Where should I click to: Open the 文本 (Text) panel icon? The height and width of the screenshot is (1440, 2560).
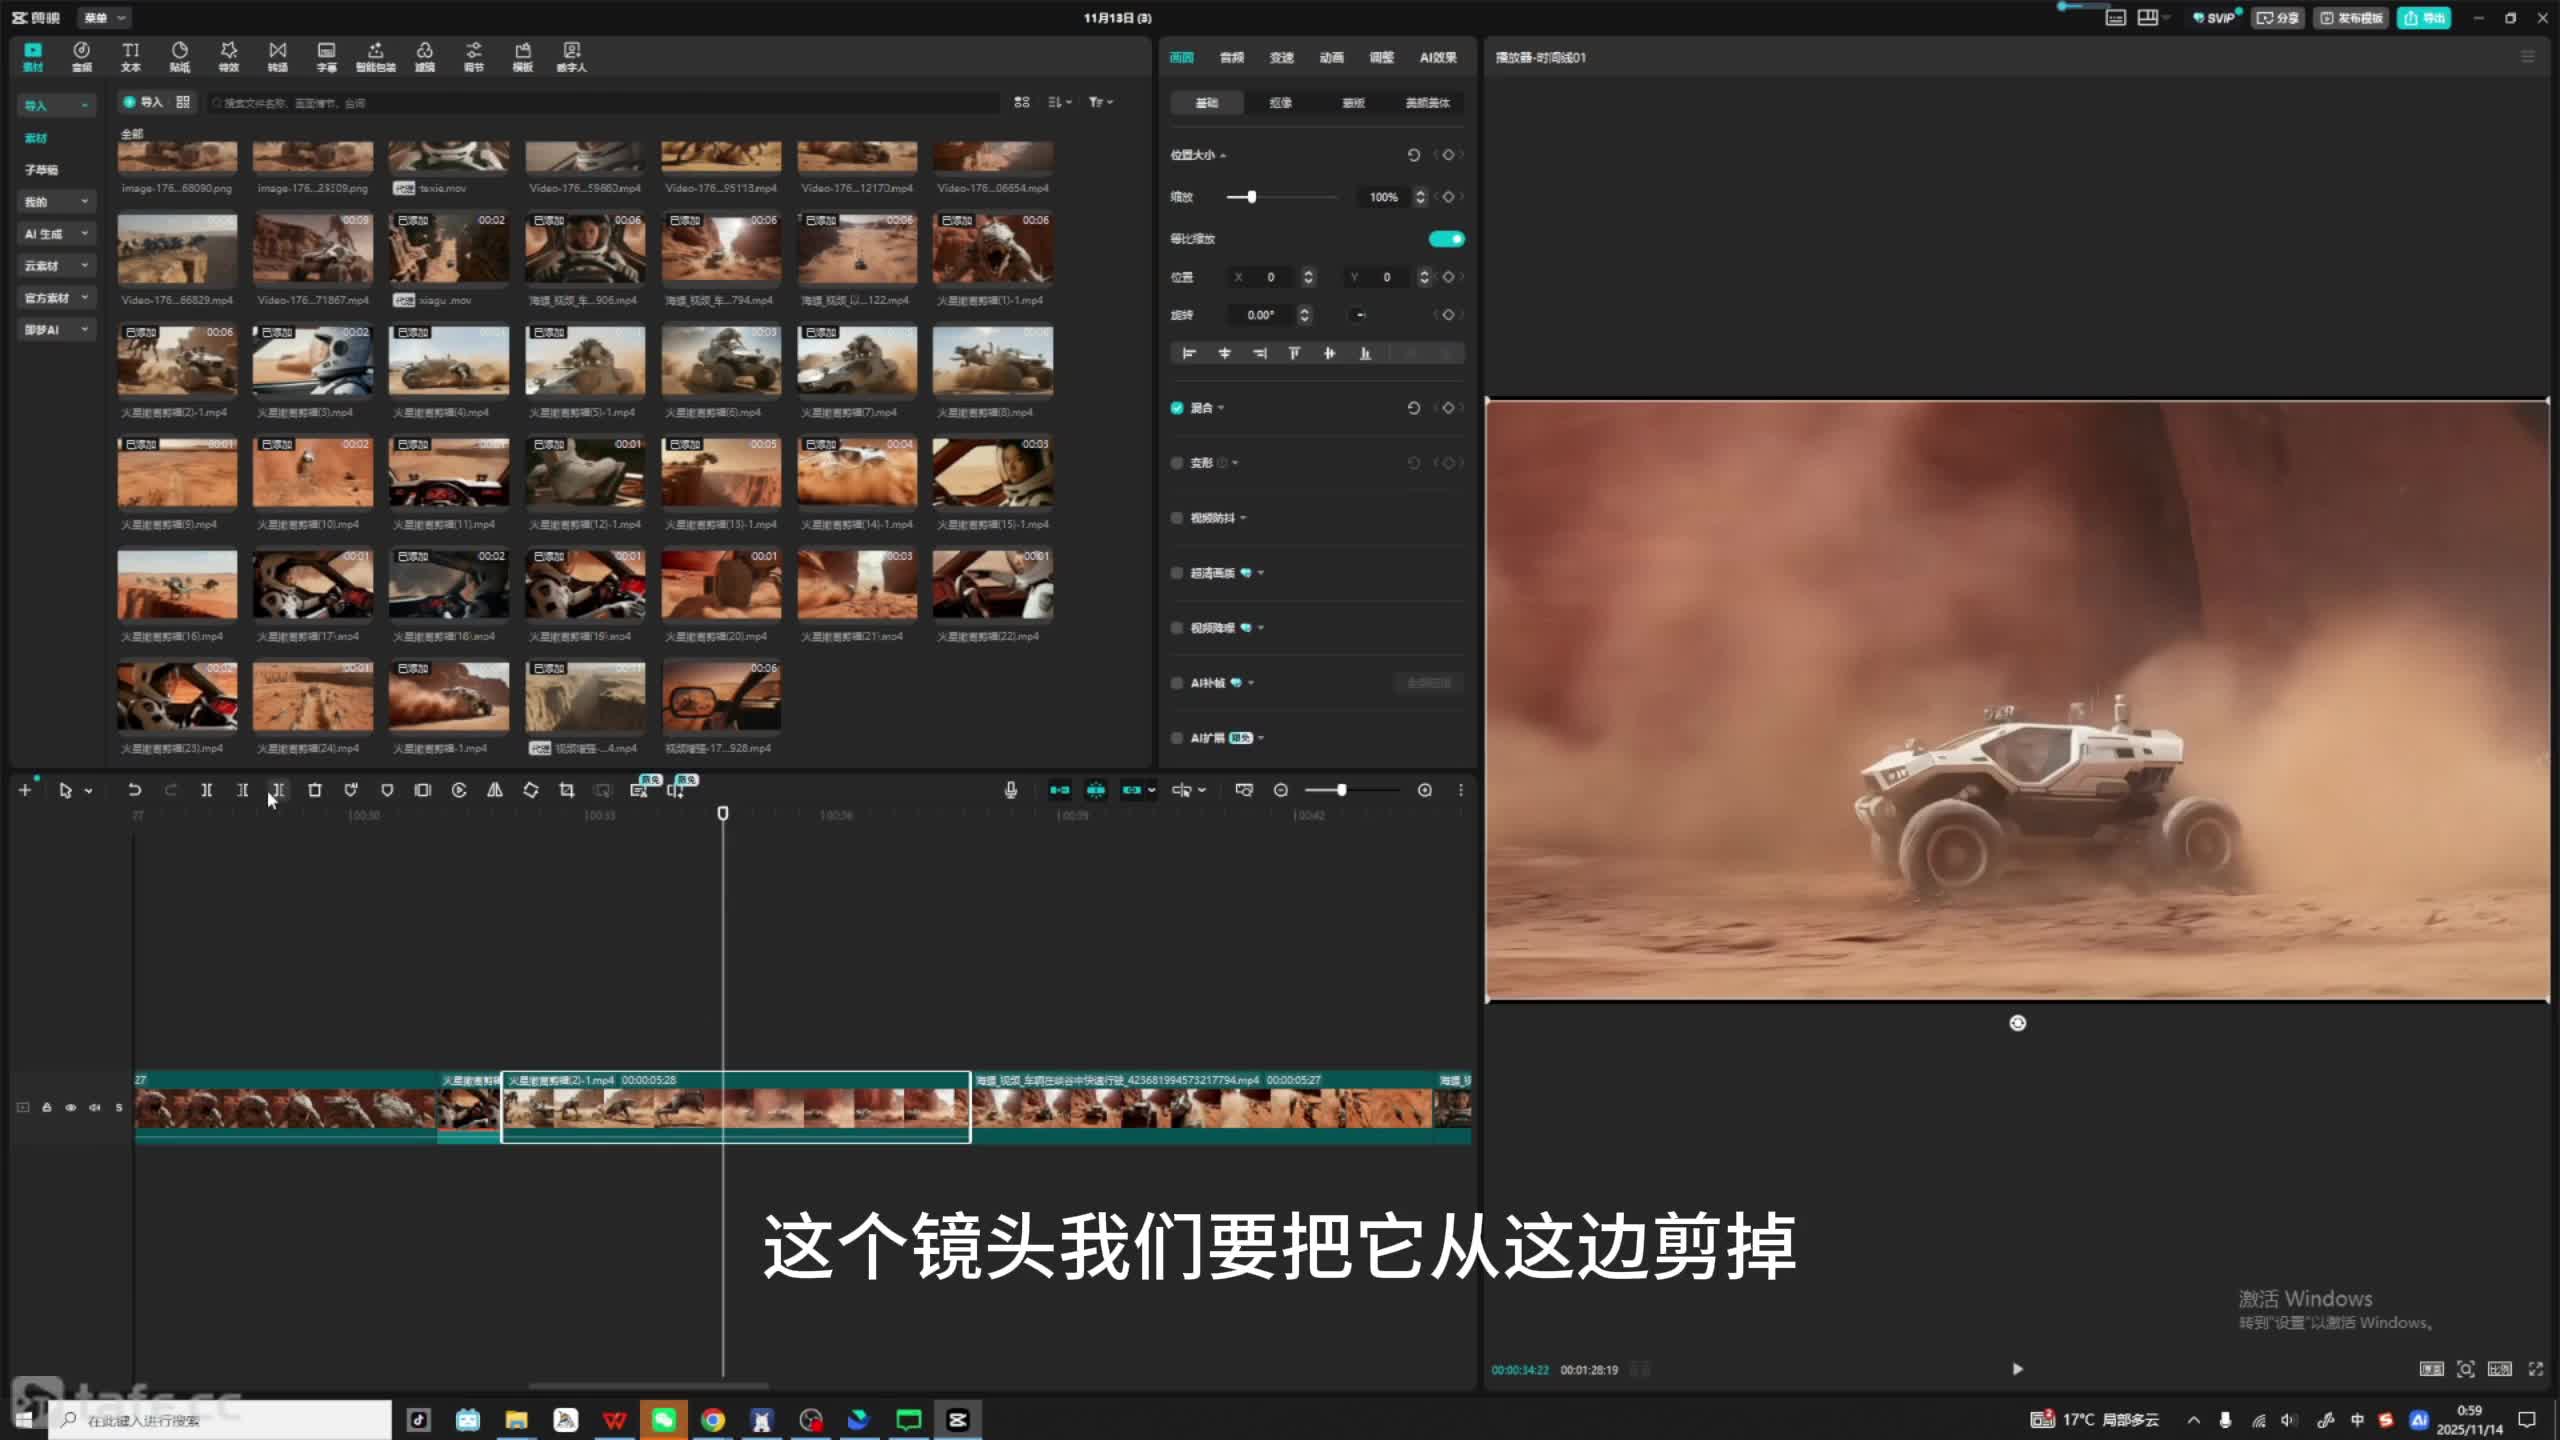[131, 56]
